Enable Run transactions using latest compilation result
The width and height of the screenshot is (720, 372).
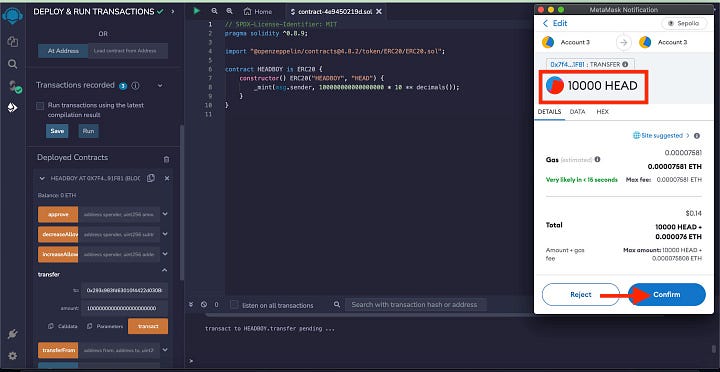pos(40,106)
